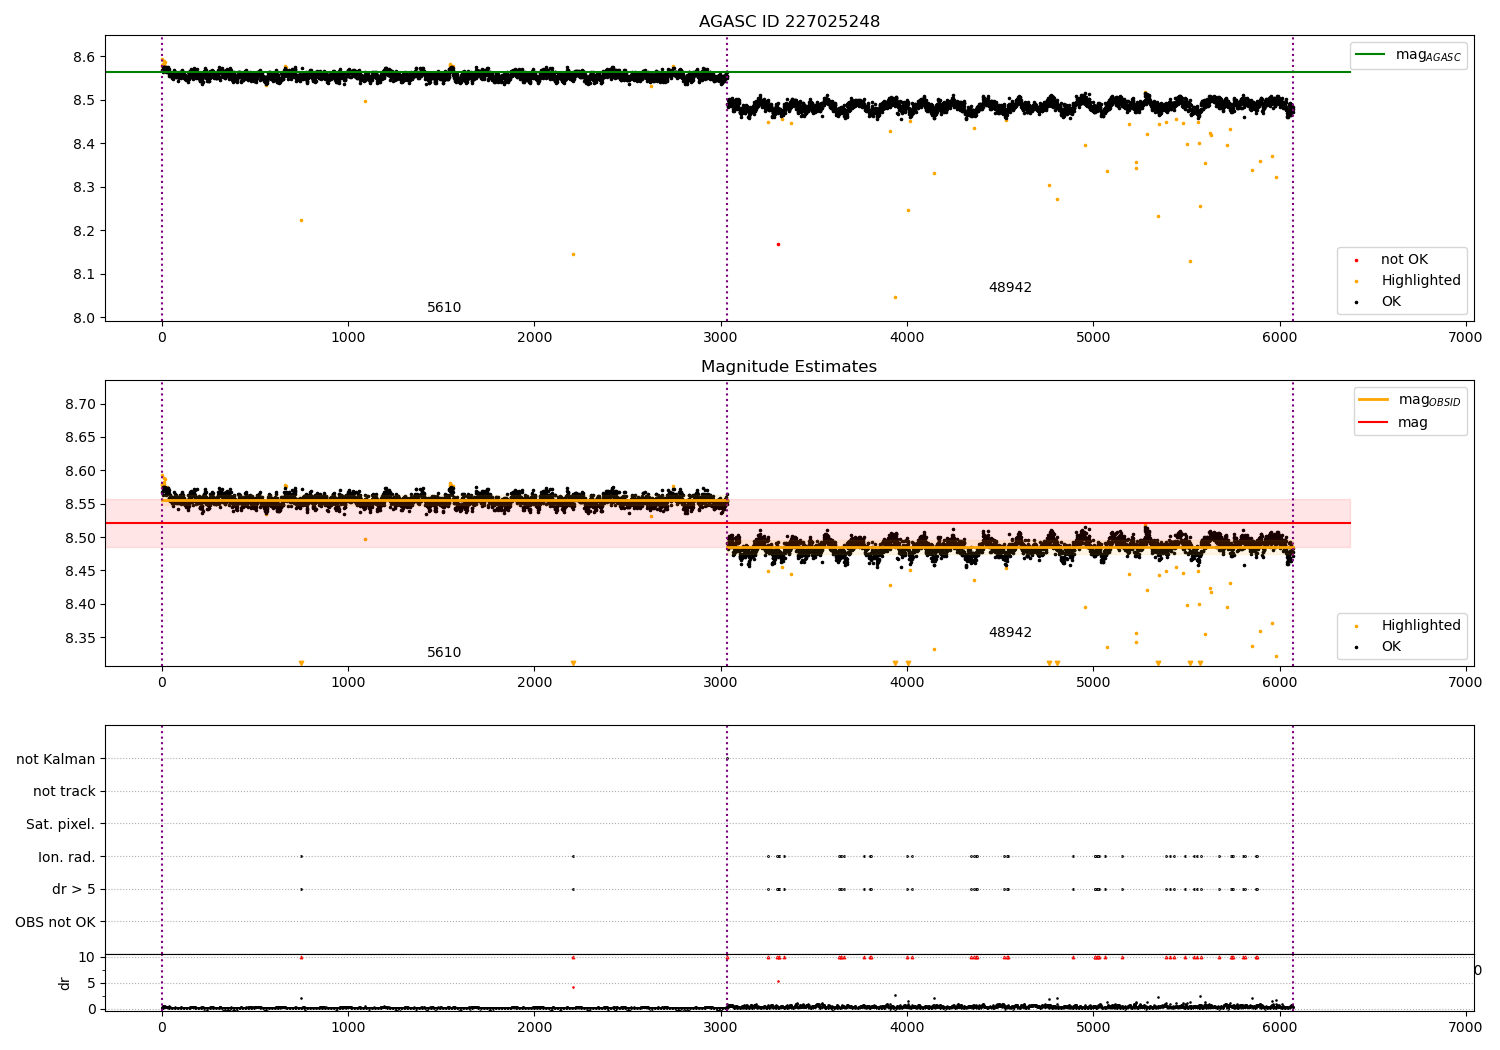
Task: Click the 8.65 y-axis tick on middle plot
Action: [x=80, y=438]
